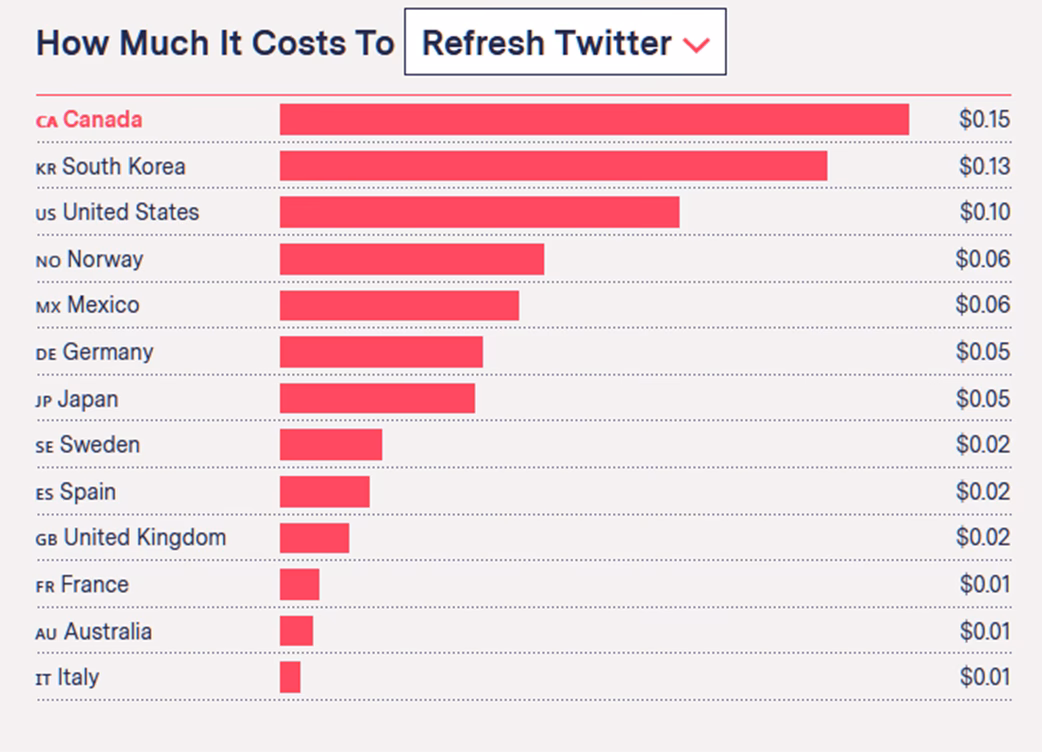Click the $0.13 South Korea value

(x=984, y=166)
